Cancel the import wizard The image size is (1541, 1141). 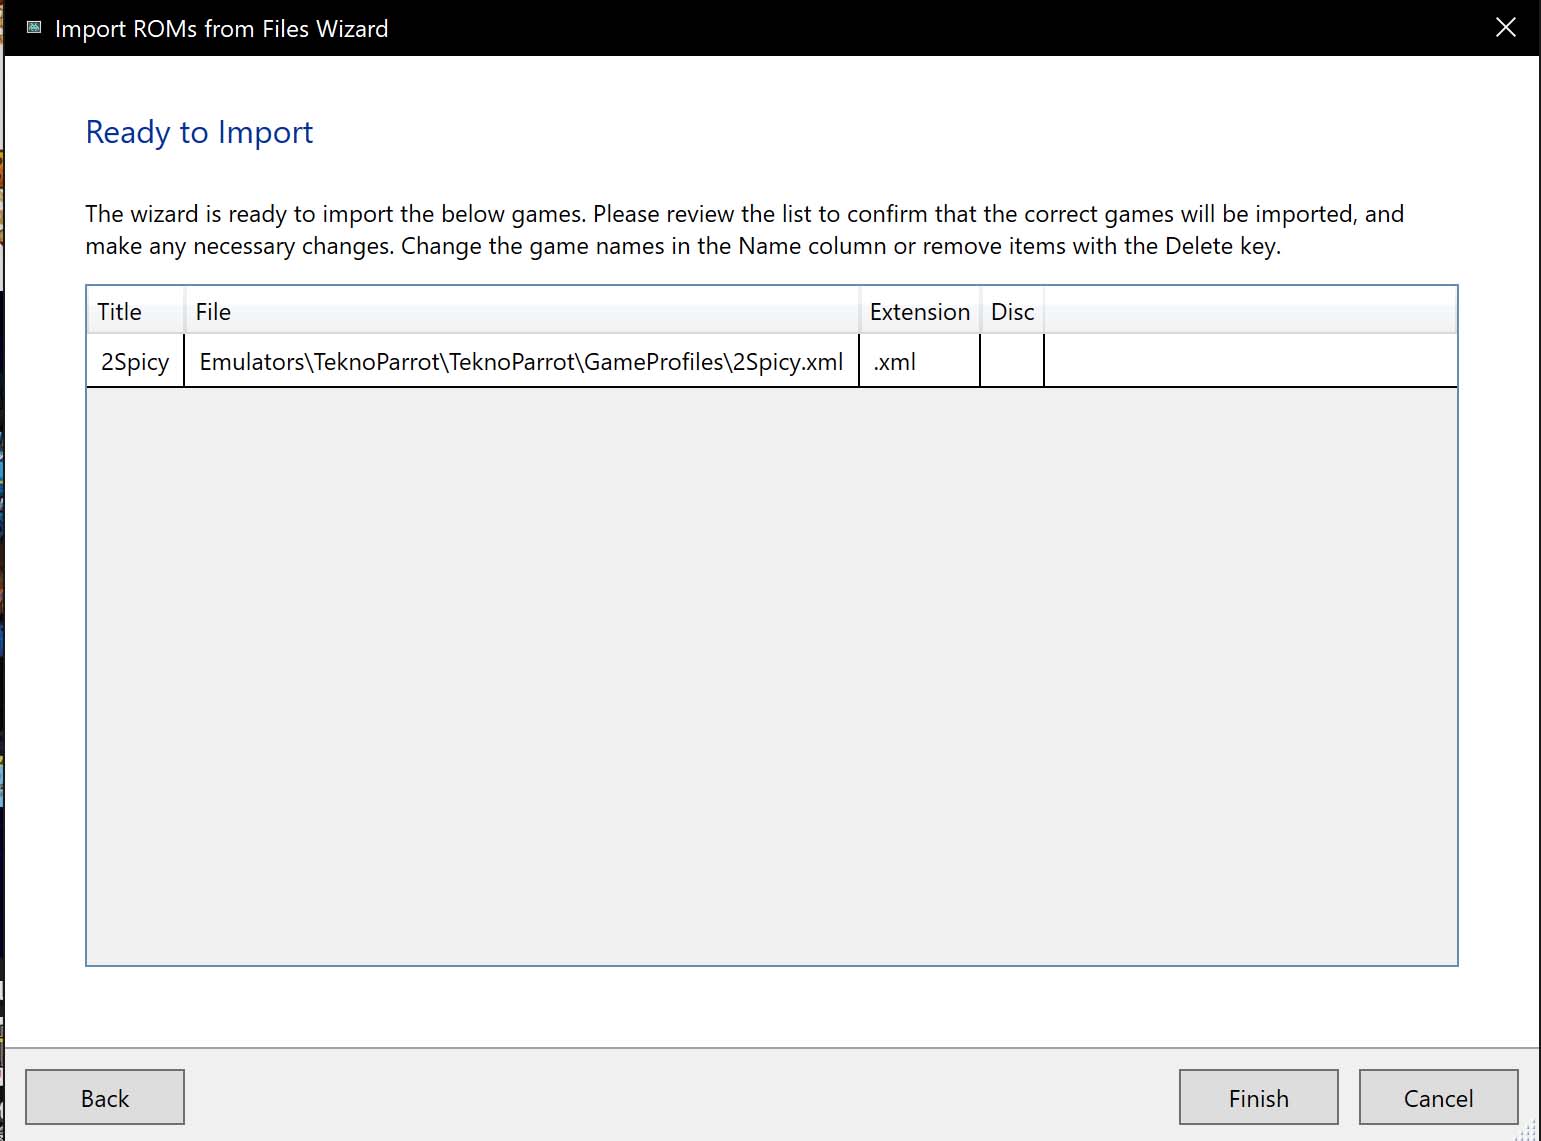(x=1438, y=1098)
